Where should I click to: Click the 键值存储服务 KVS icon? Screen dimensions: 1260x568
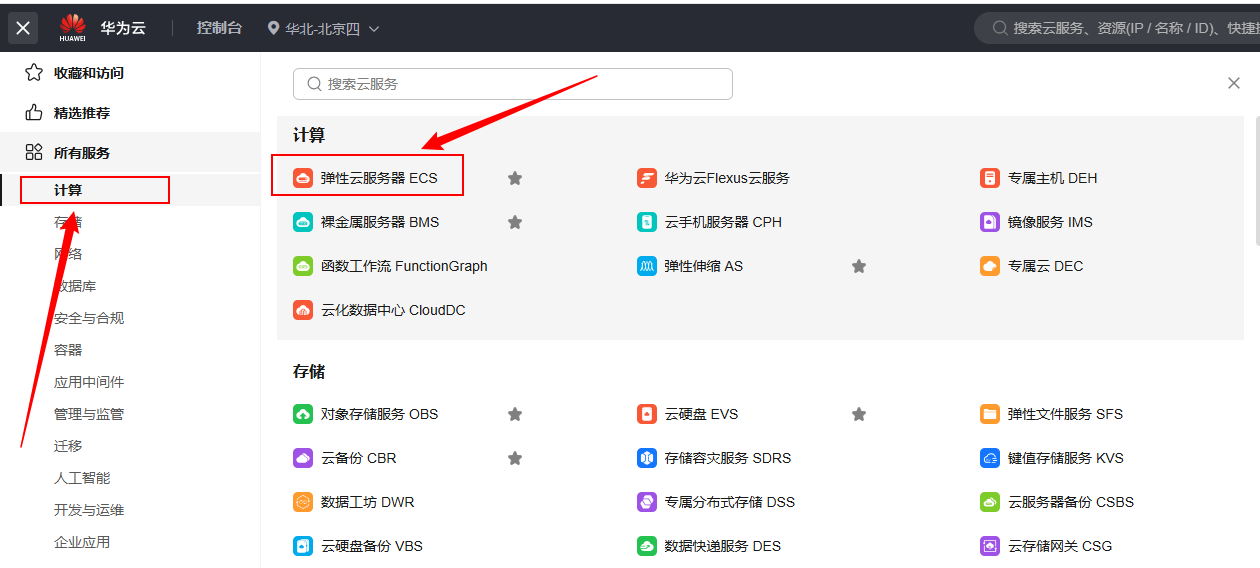point(990,458)
